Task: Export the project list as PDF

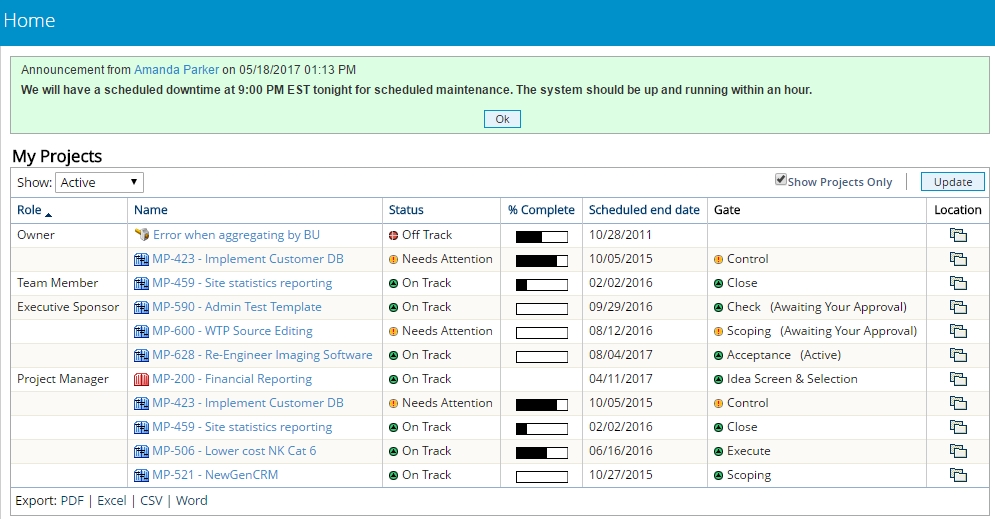Action: [x=72, y=500]
